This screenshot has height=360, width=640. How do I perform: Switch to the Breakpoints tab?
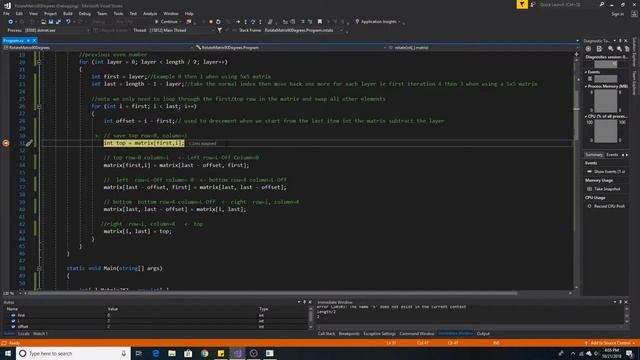(349, 334)
